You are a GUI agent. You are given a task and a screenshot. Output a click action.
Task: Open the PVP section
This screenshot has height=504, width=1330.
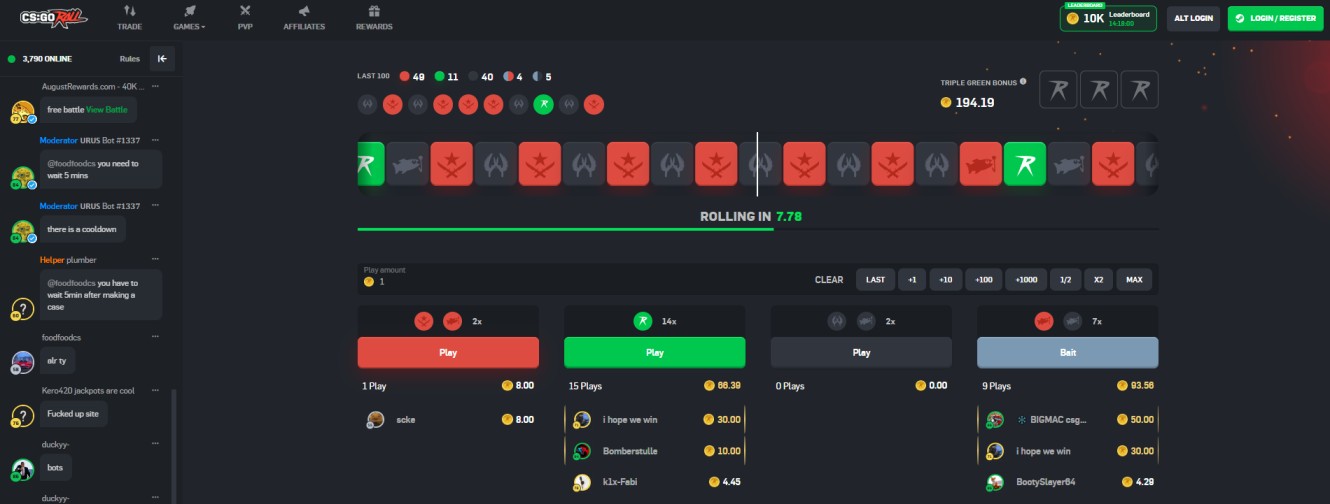point(245,18)
